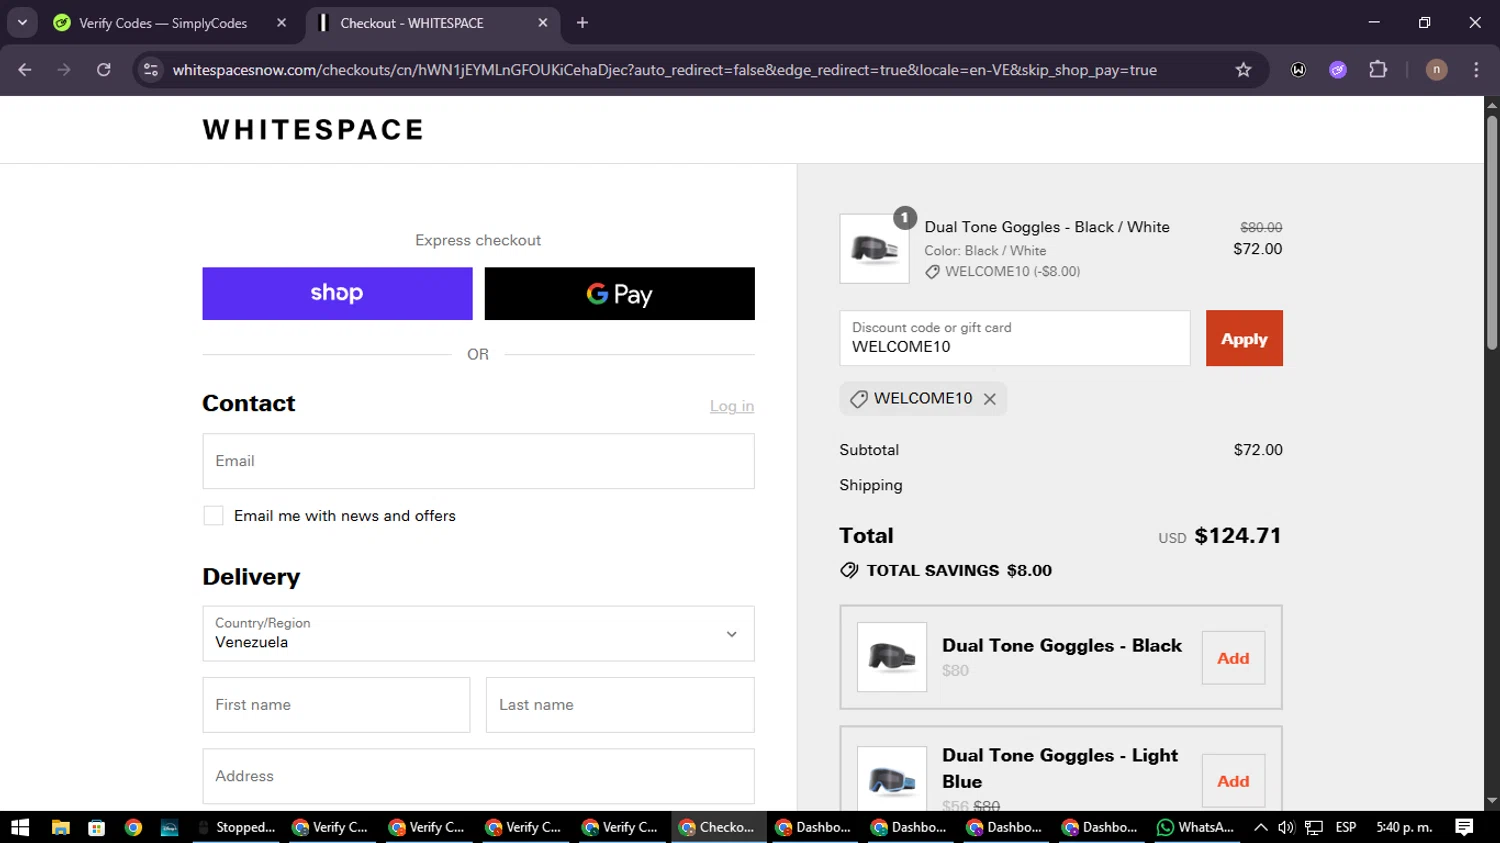This screenshot has width=1500, height=843.
Task: Follow the Log in link
Action: click(x=732, y=406)
